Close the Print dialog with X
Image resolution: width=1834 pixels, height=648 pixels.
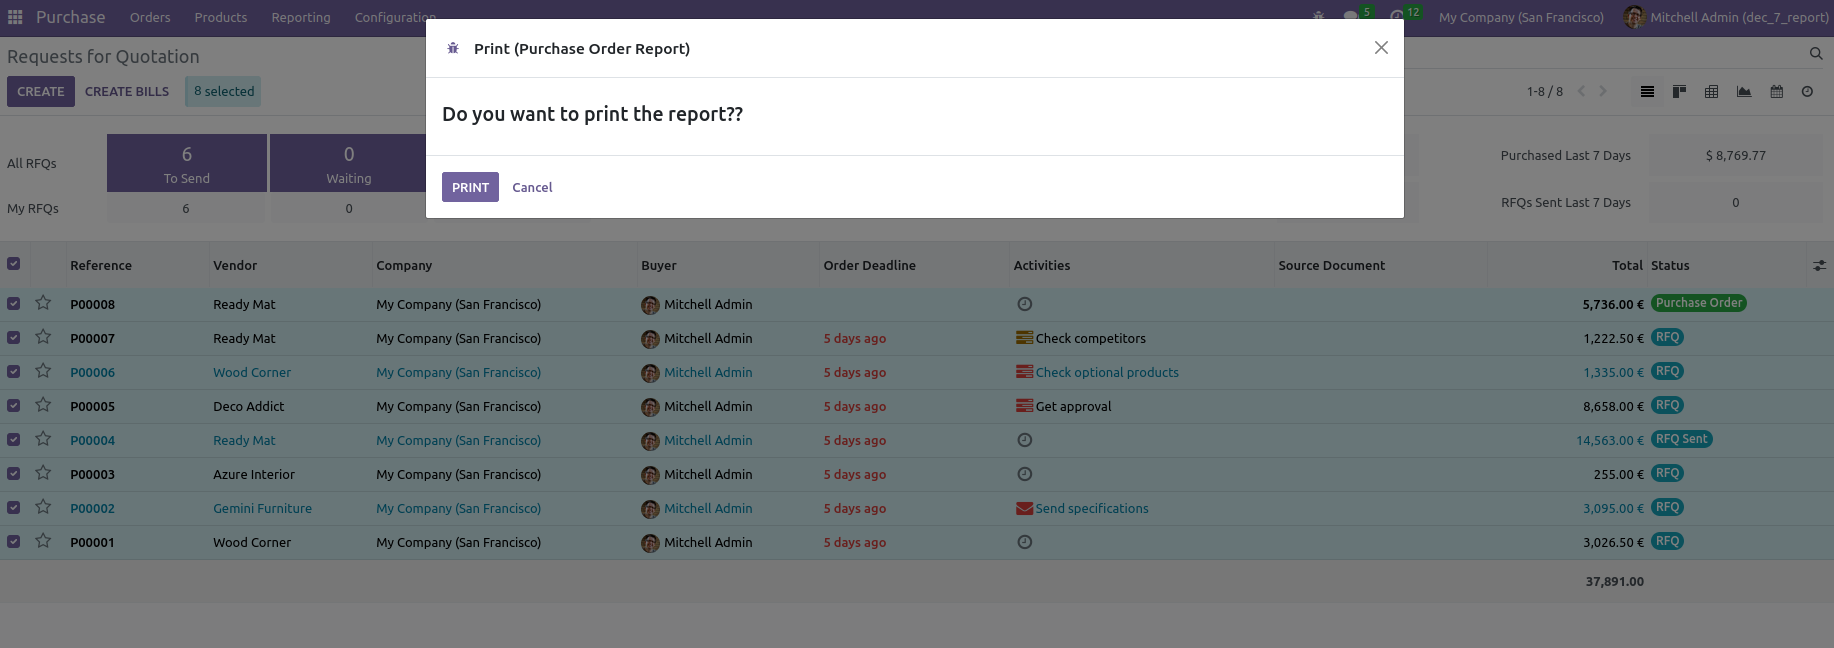coord(1381,48)
